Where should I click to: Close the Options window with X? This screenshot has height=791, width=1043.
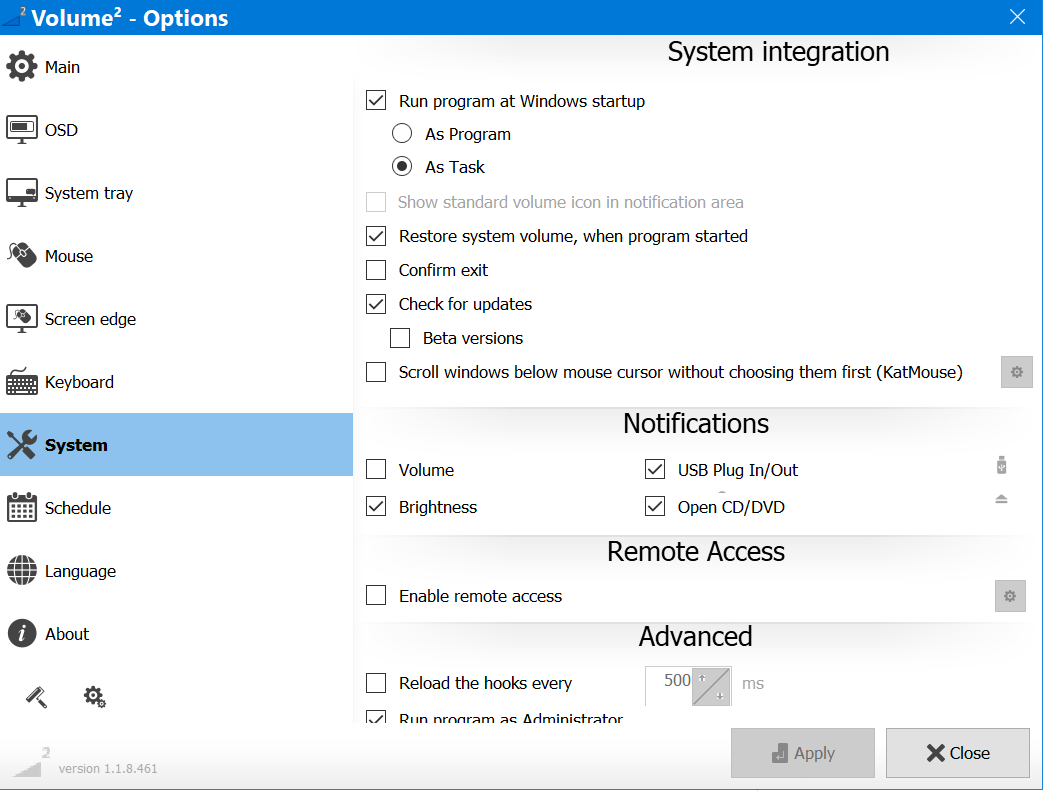pyautogui.click(x=1017, y=17)
